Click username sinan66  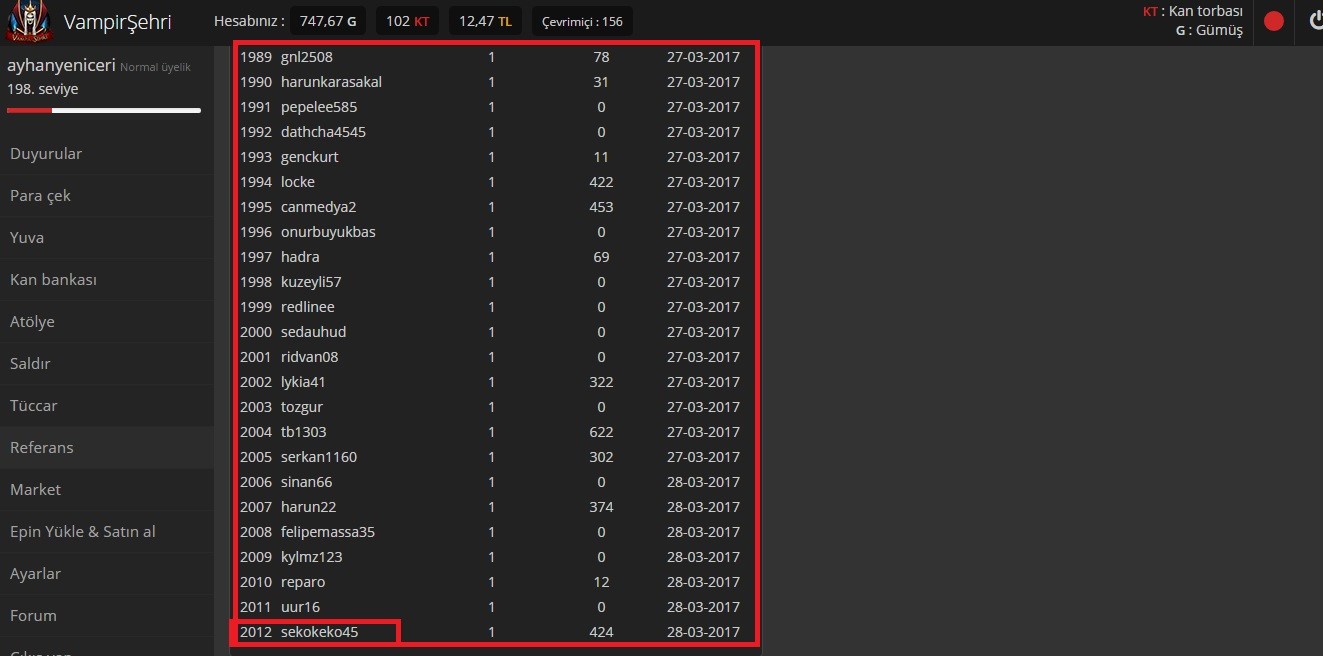[x=307, y=482]
